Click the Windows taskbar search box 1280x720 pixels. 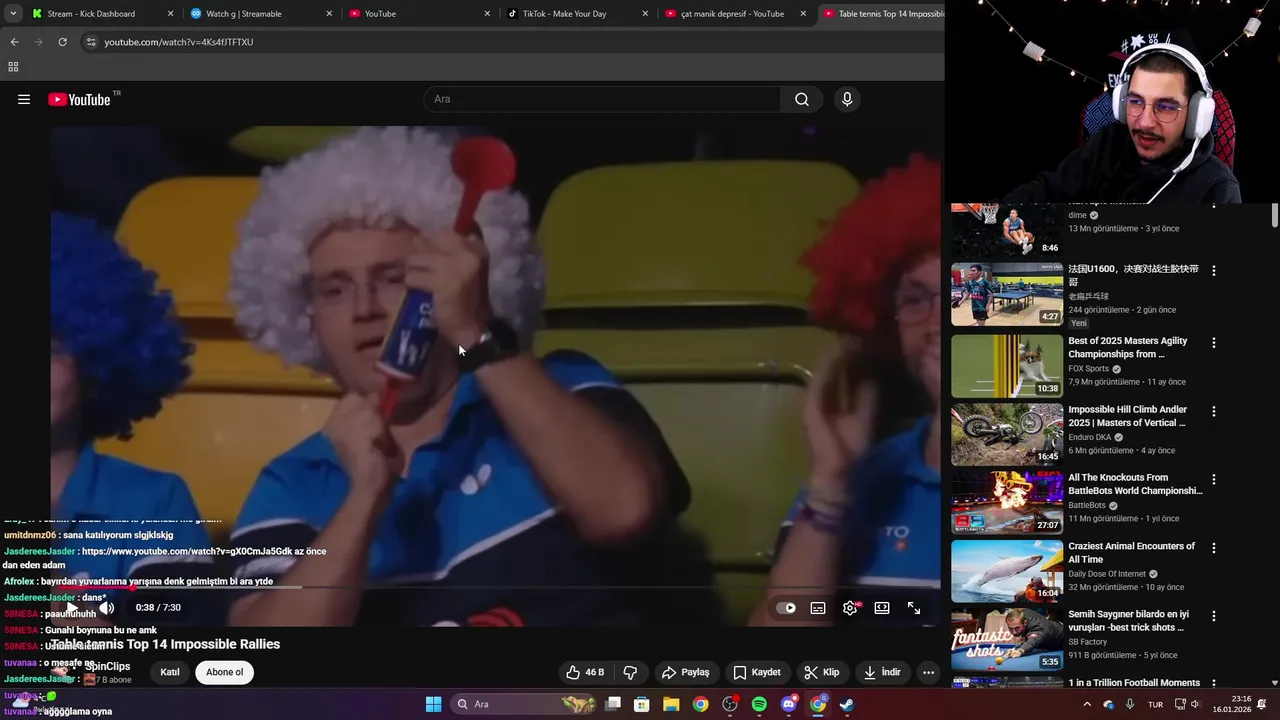[524, 704]
